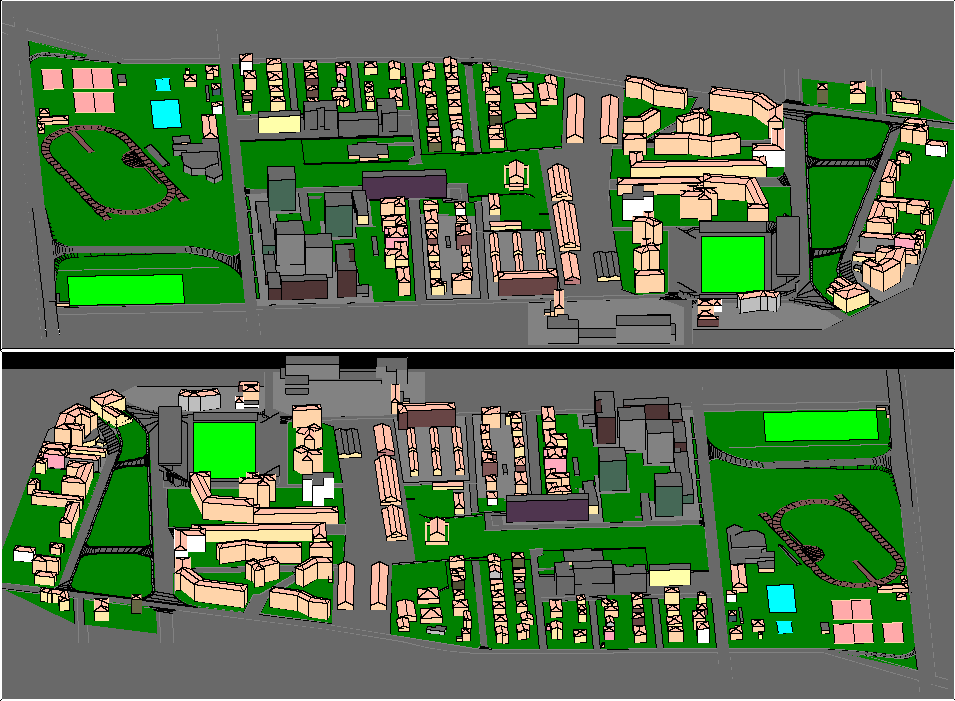Click the bright green stadium pitch in bottom view
Viewport: 955px width, 701px height.
tap(224, 449)
